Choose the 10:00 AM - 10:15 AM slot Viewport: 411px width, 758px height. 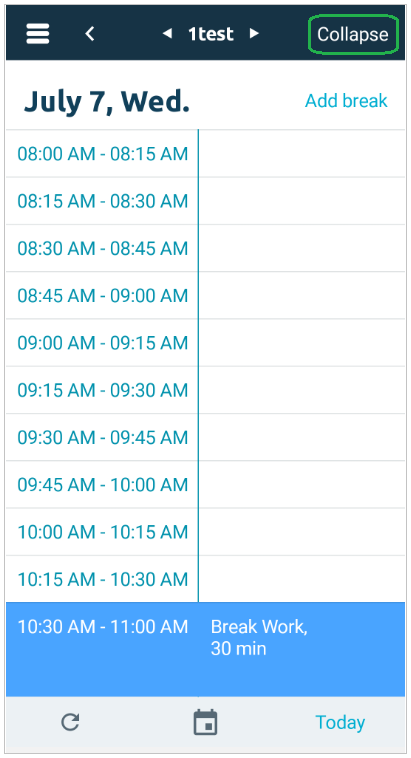click(206, 532)
